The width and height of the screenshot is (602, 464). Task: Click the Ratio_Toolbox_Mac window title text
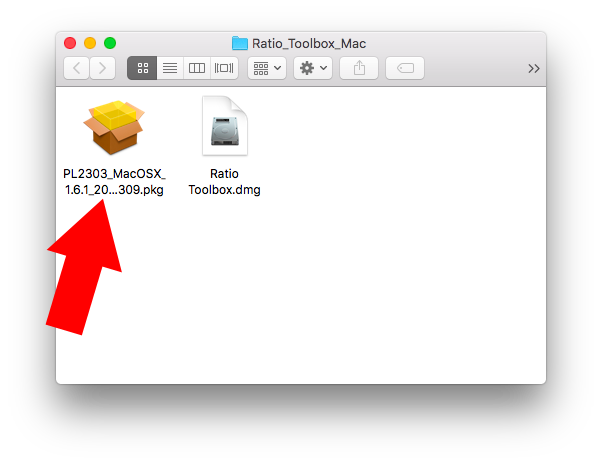tap(309, 44)
